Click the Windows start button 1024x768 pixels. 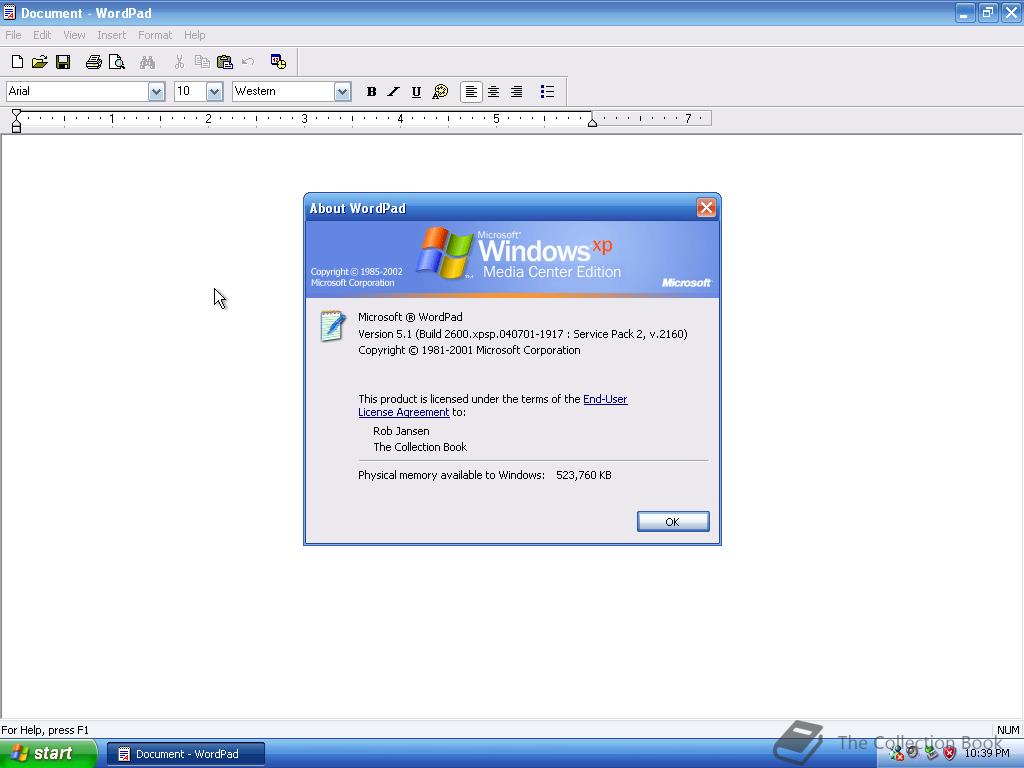48,754
